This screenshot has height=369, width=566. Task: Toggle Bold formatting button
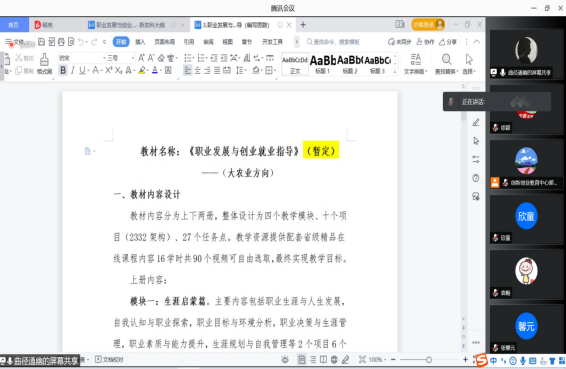[63, 70]
